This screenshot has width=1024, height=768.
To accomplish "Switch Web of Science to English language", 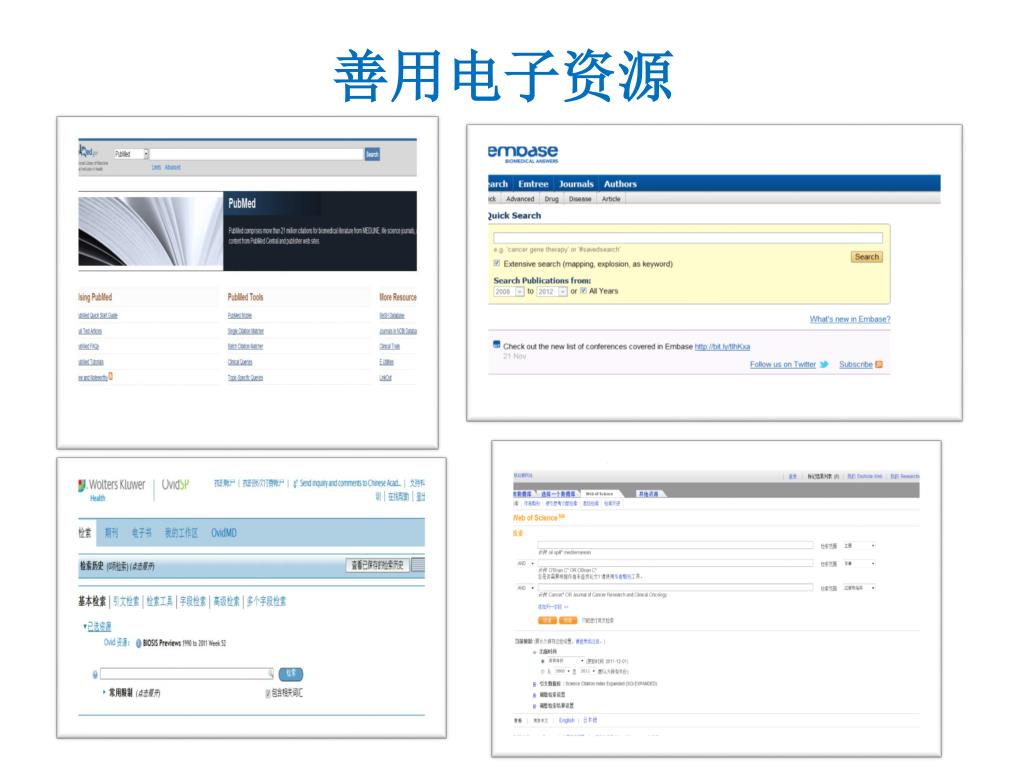I will coord(567,720).
